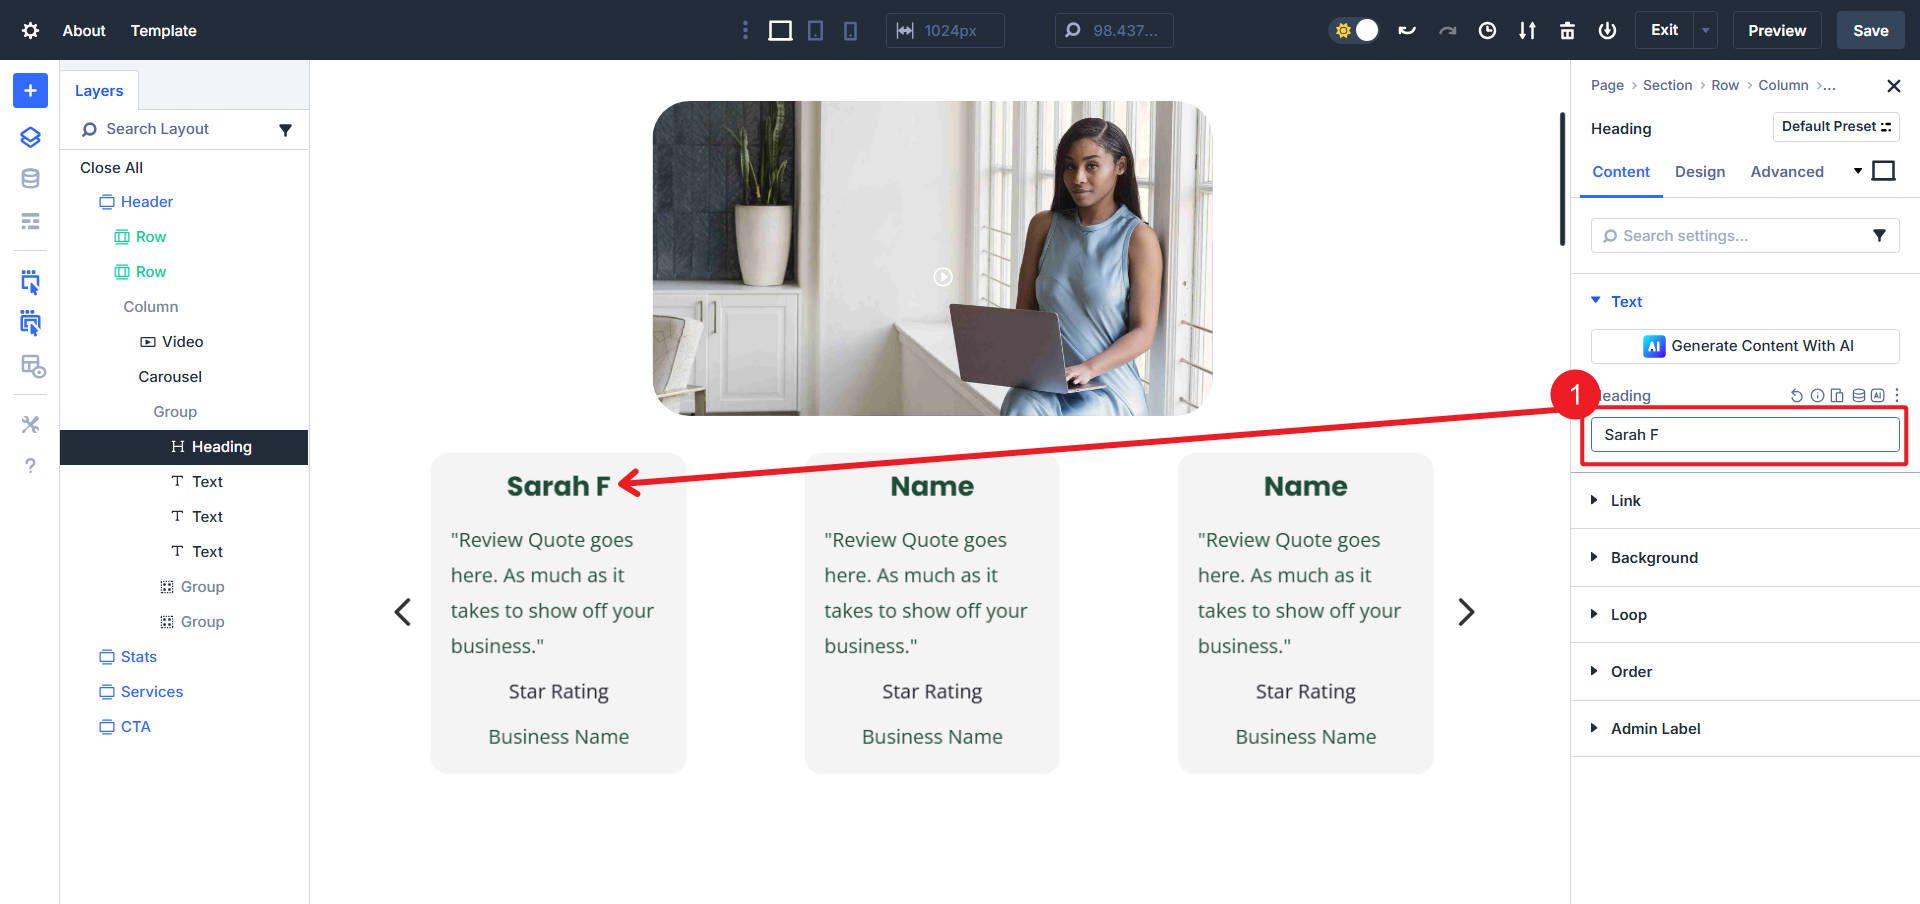Screen dimensions: 1920x904
Task: Open the Advanced tab in Heading settings
Action: point(1787,171)
